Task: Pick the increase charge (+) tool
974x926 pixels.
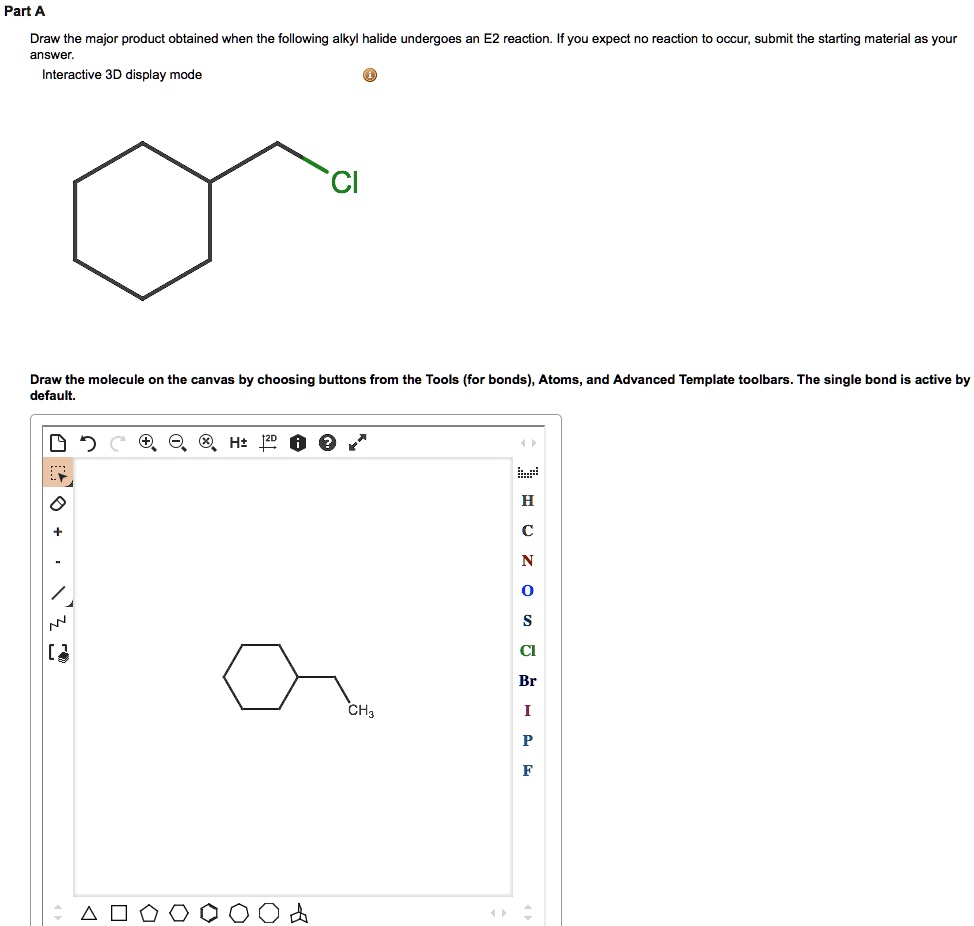Action: 57,531
